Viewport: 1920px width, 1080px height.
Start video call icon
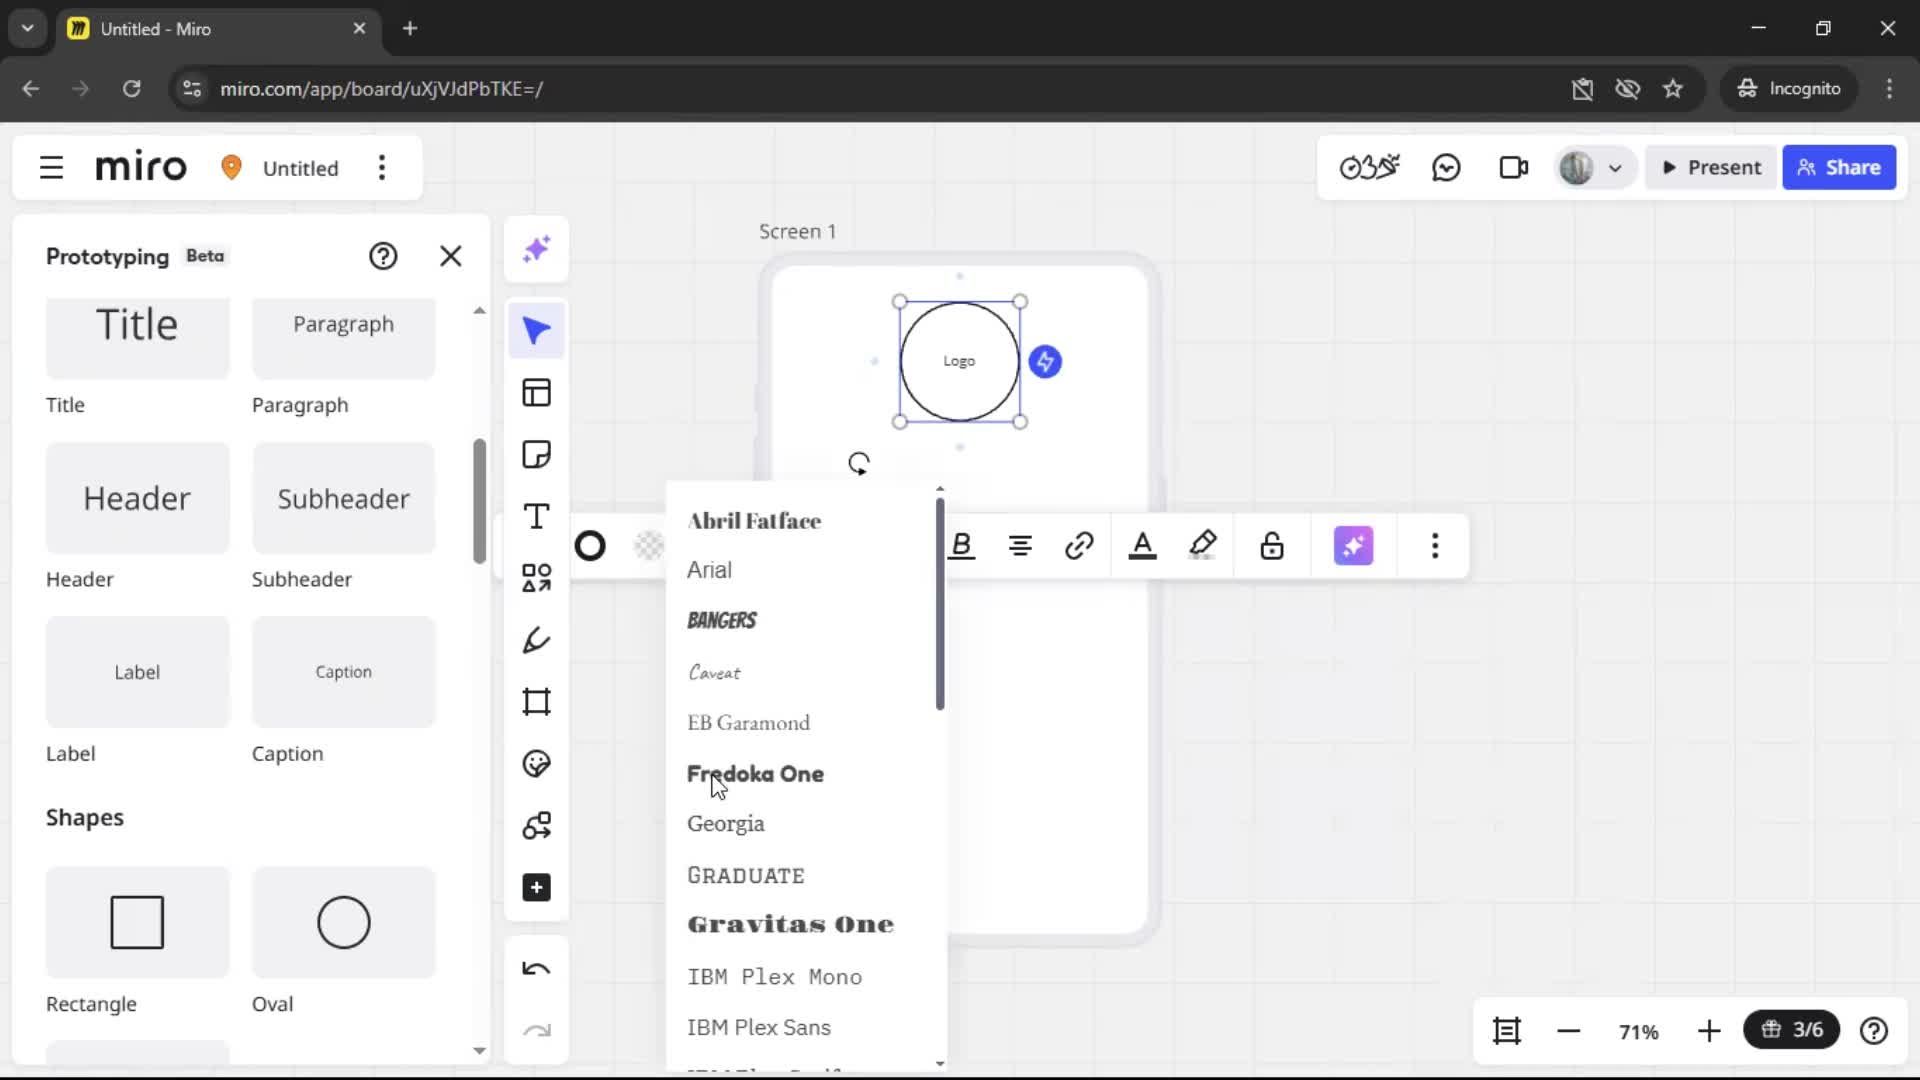(x=1513, y=167)
